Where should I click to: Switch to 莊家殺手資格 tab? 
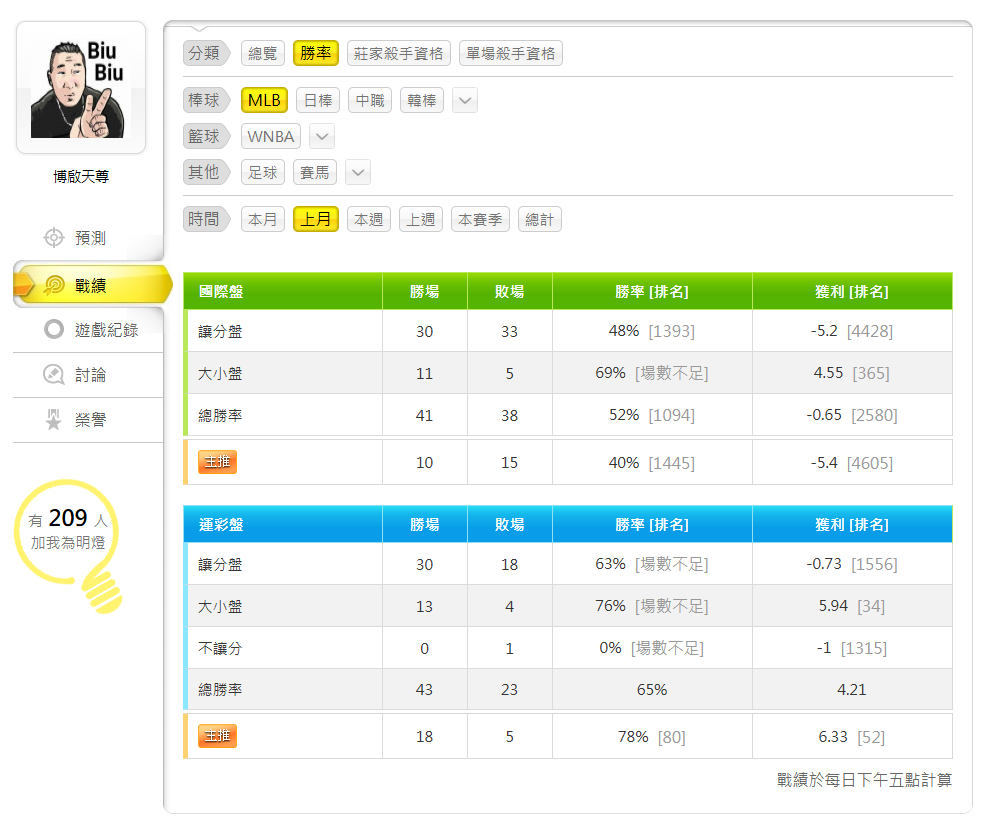pyautogui.click(x=399, y=53)
